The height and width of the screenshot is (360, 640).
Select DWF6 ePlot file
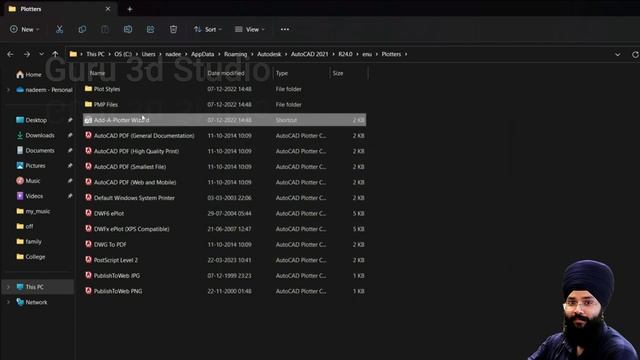(224, 213)
